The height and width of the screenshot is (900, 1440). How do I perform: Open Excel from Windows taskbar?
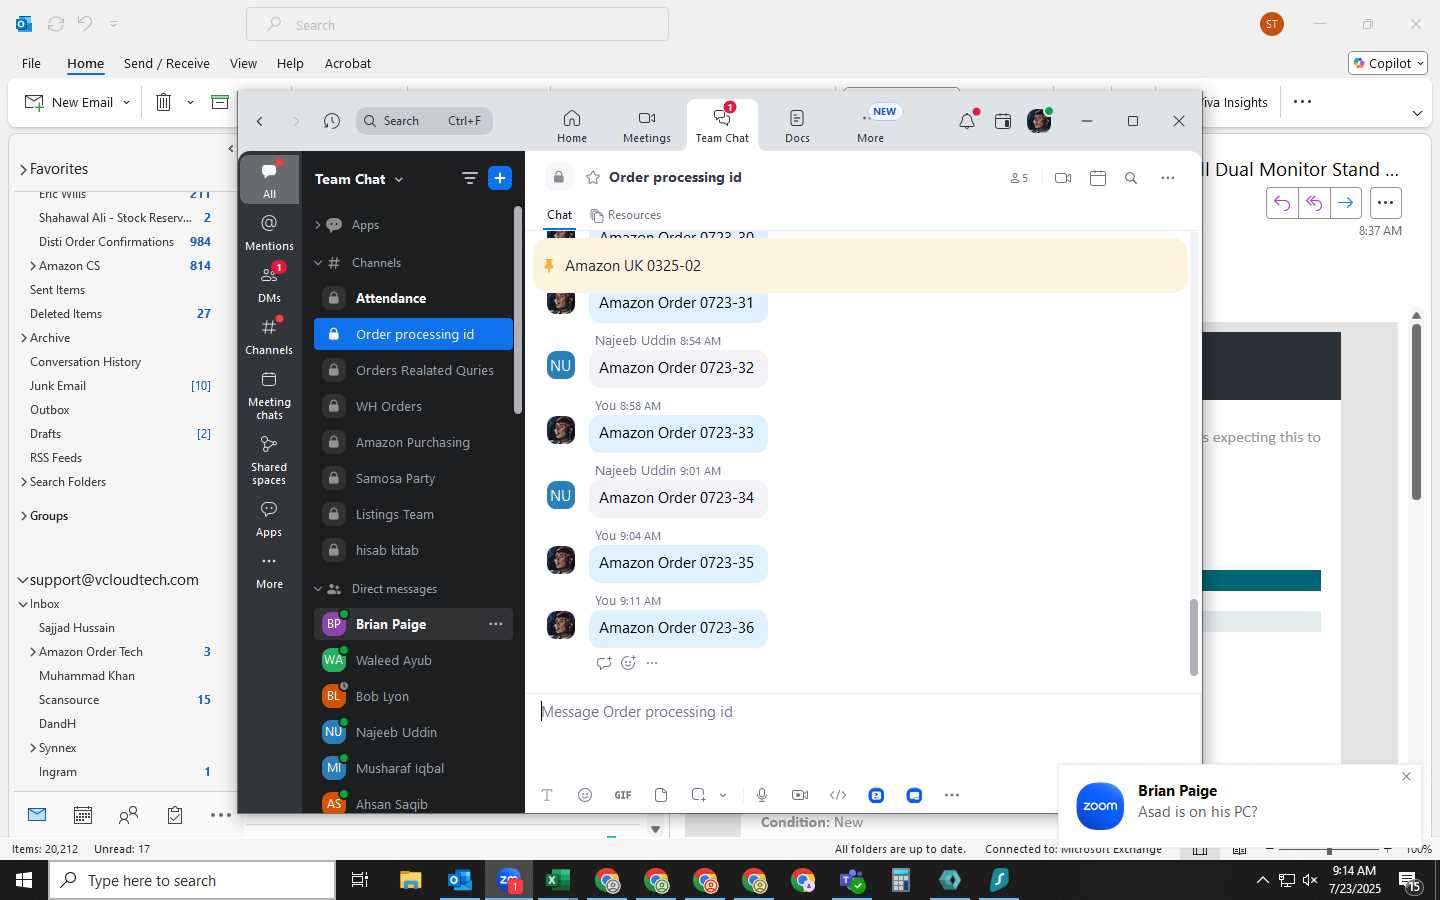(557, 881)
